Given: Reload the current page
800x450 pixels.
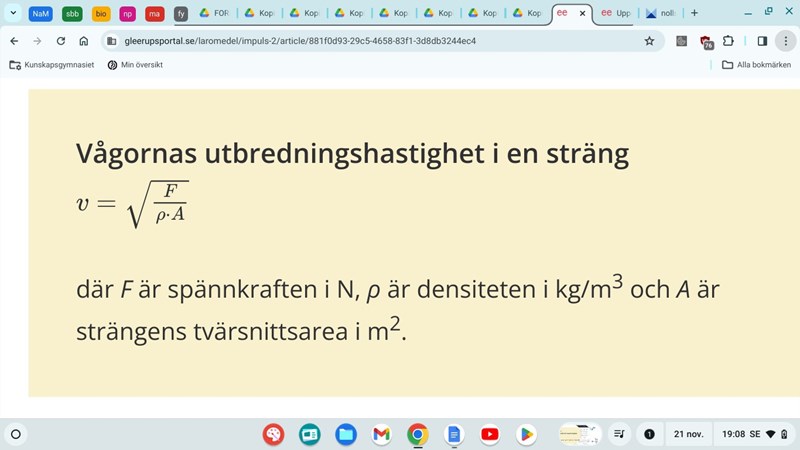Looking at the screenshot, I should tap(61, 41).
